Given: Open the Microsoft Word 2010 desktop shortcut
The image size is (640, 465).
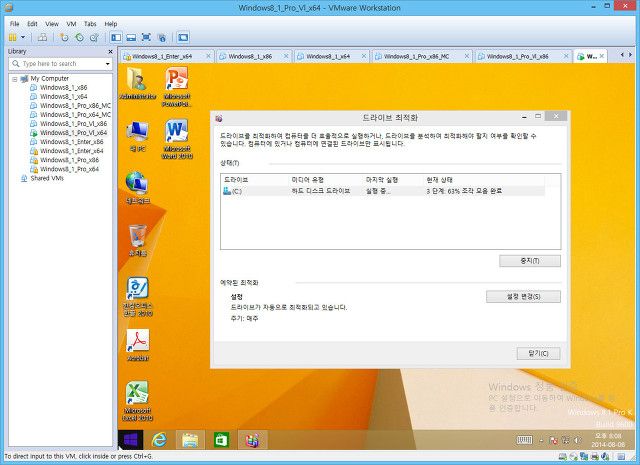Looking at the screenshot, I should tap(177, 139).
